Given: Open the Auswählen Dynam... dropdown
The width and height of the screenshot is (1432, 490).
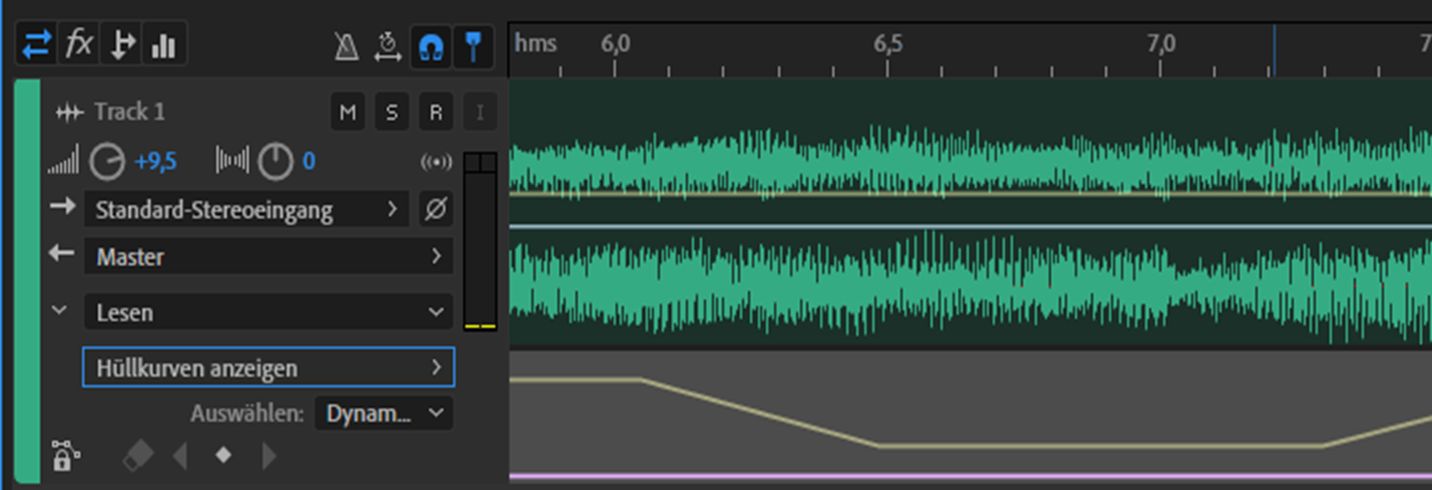Looking at the screenshot, I should pyautogui.click(x=384, y=413).
